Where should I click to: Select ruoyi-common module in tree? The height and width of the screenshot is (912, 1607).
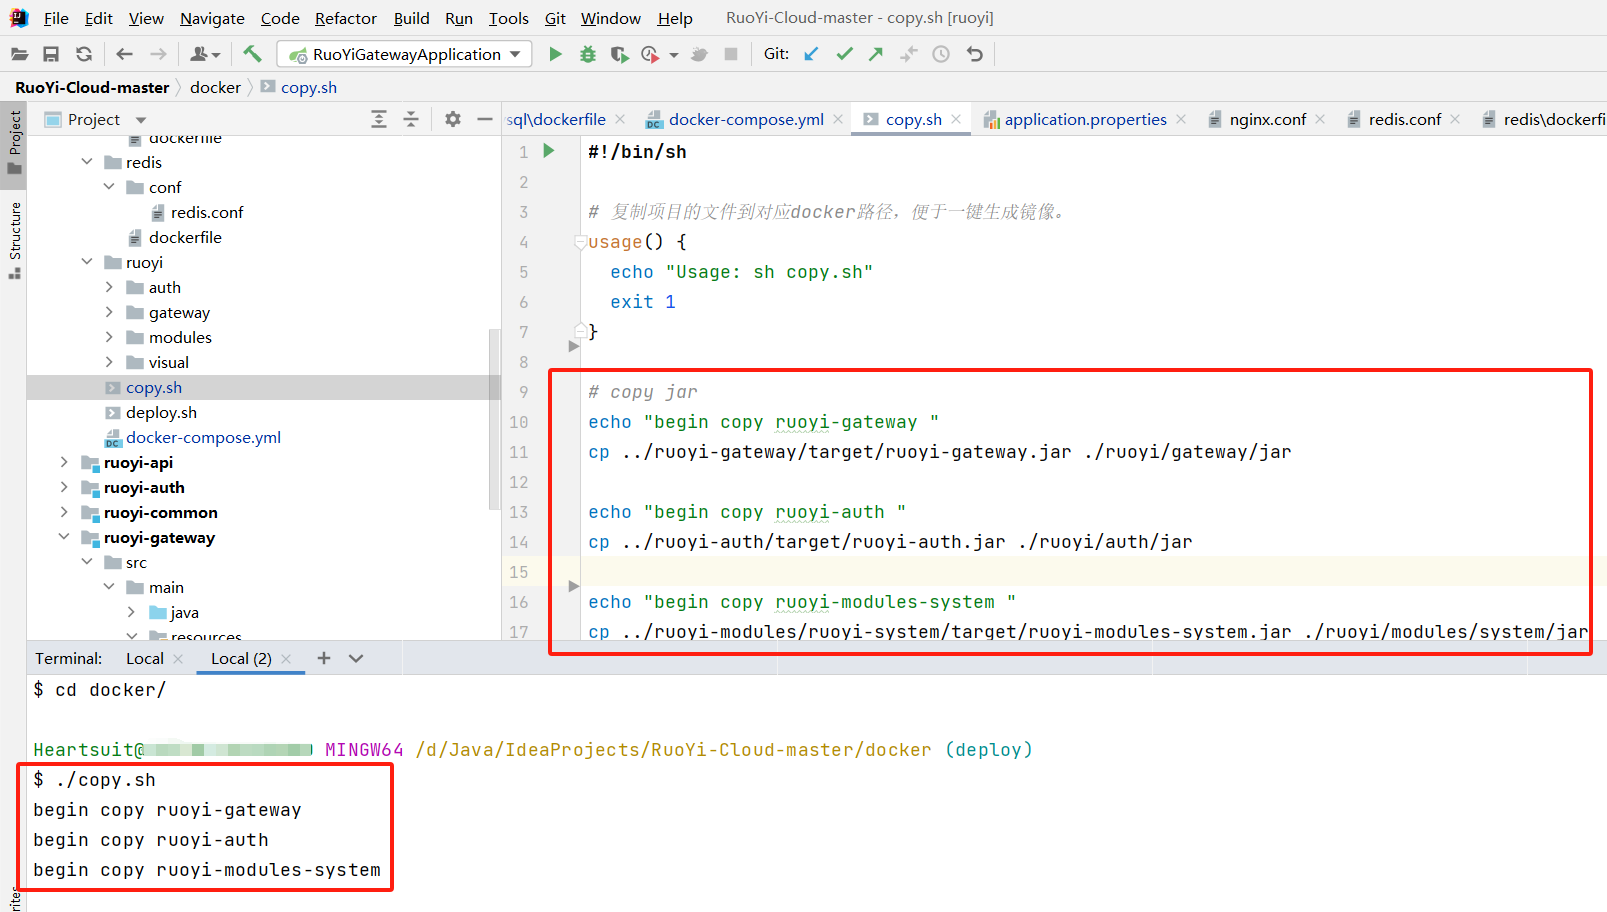click(160, 512)
